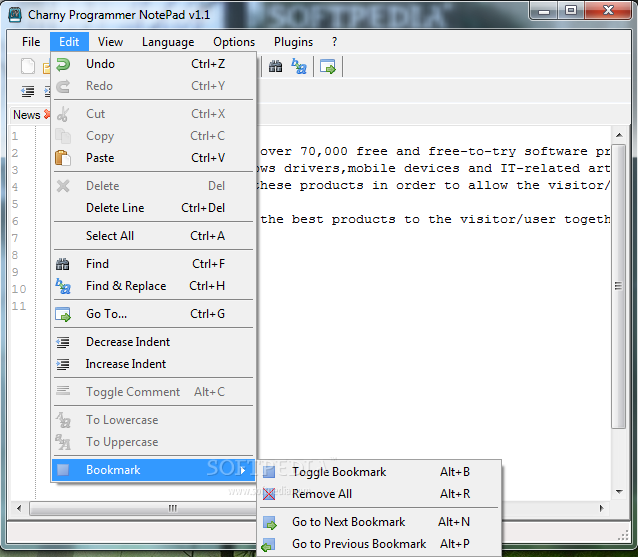The width and height of the screenshot is (638, 557).
Task: Choose Paste from the Edit menu
Action: tap(153, 158)
